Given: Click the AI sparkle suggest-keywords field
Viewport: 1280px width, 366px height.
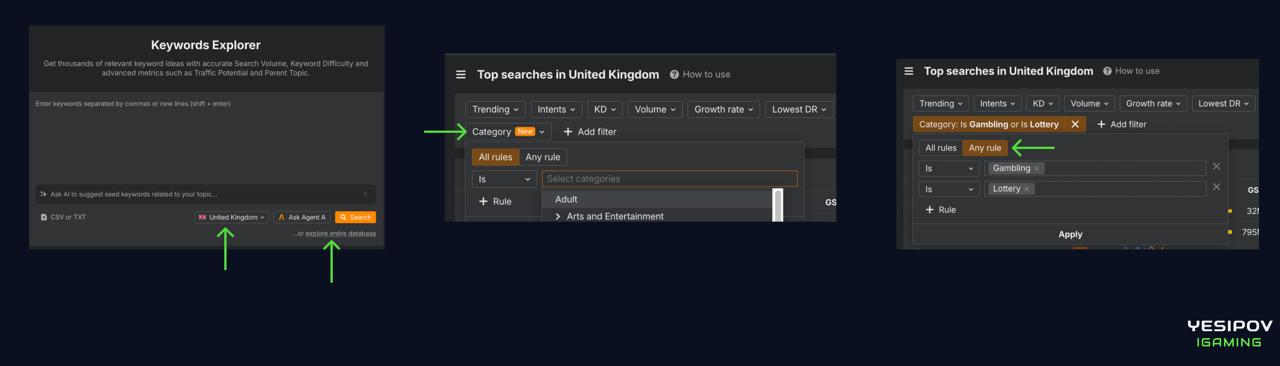Looking at the screenshot, I should (x=205, y=194).
